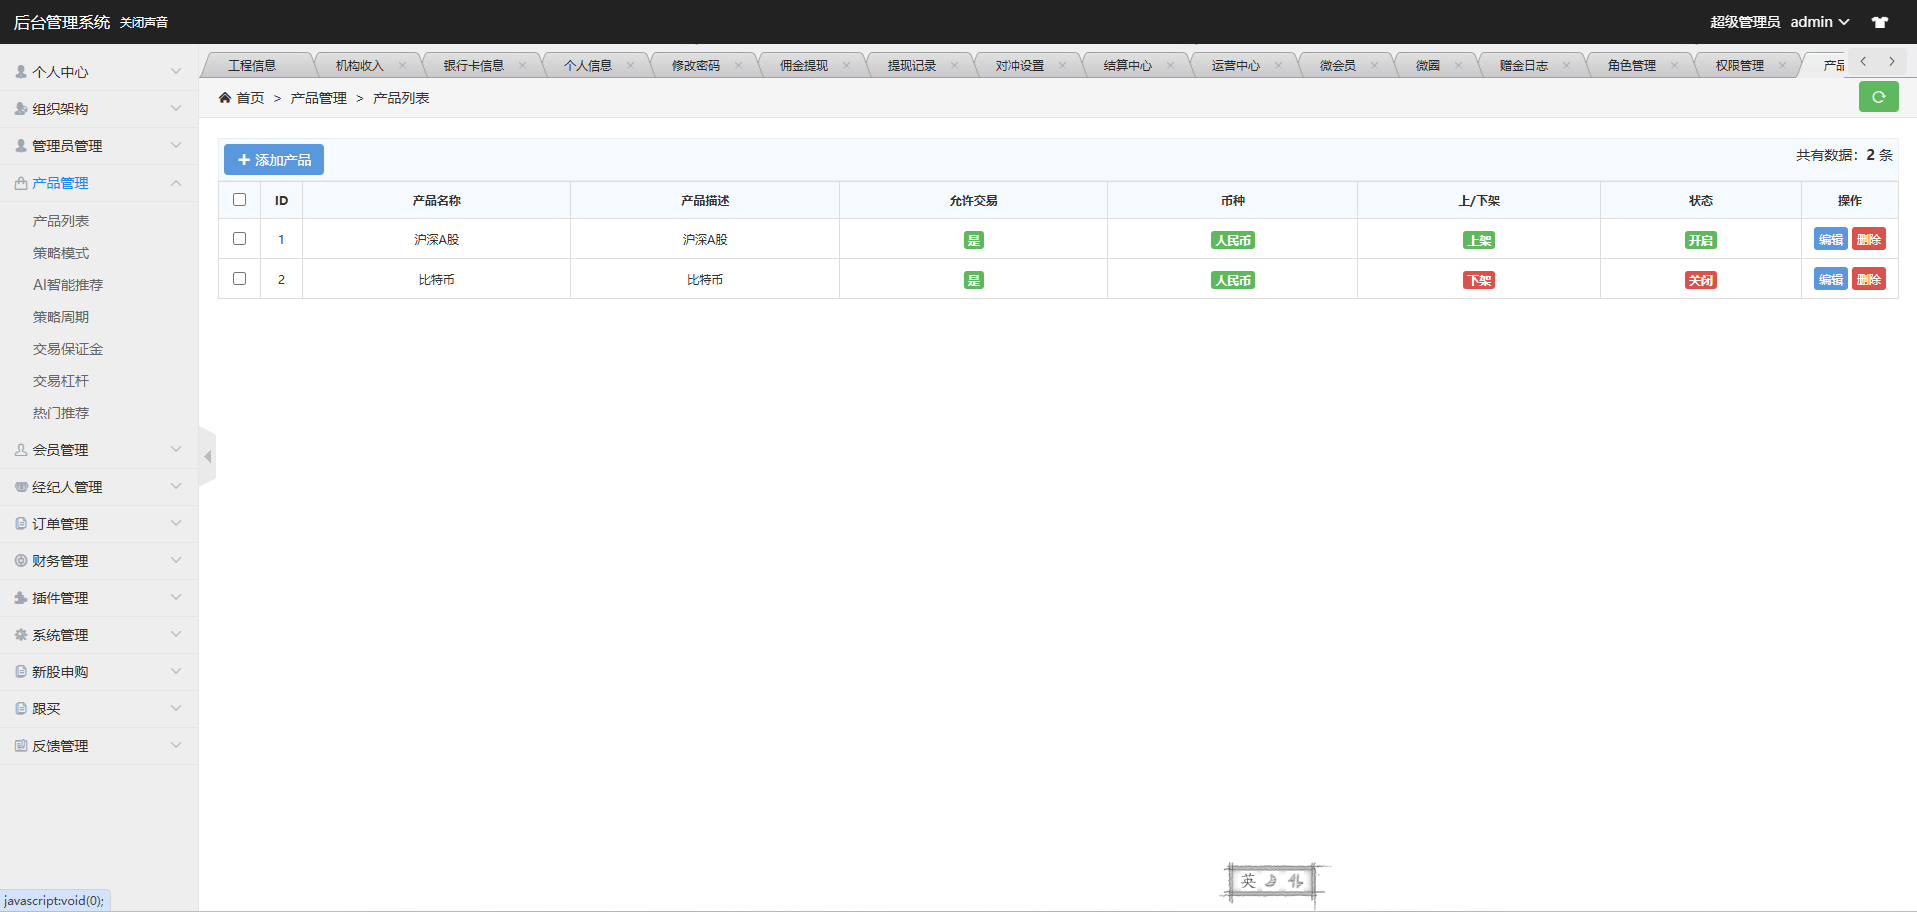Open the admin user dropdown
Screen dimensions: 1917x912
1819,22
